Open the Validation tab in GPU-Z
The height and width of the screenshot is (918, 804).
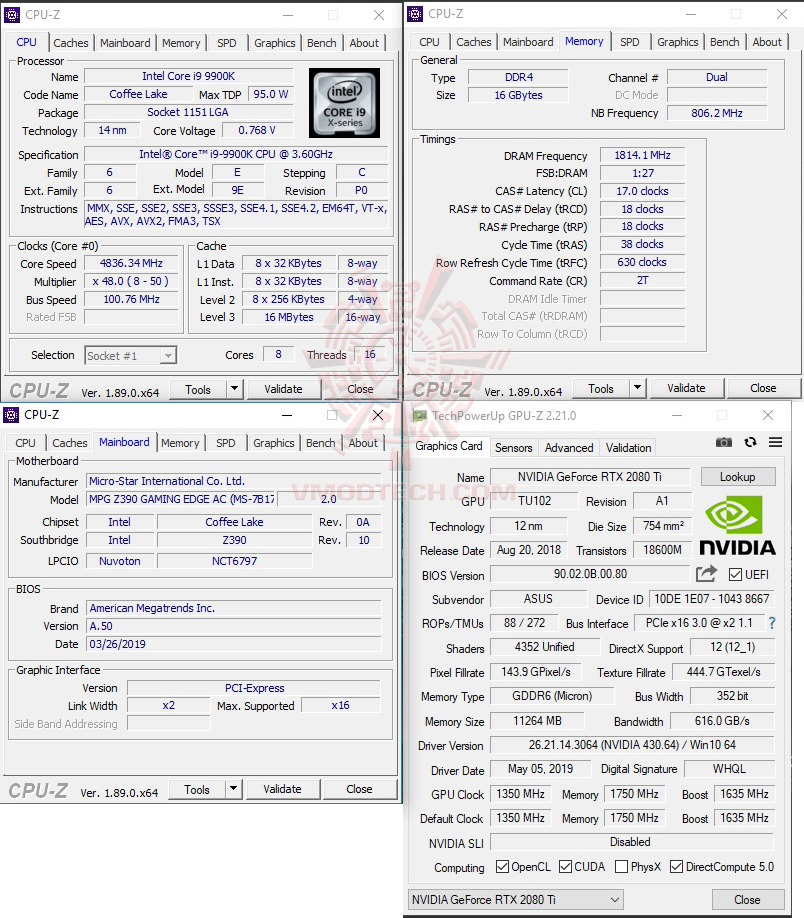tap(628, 448)
